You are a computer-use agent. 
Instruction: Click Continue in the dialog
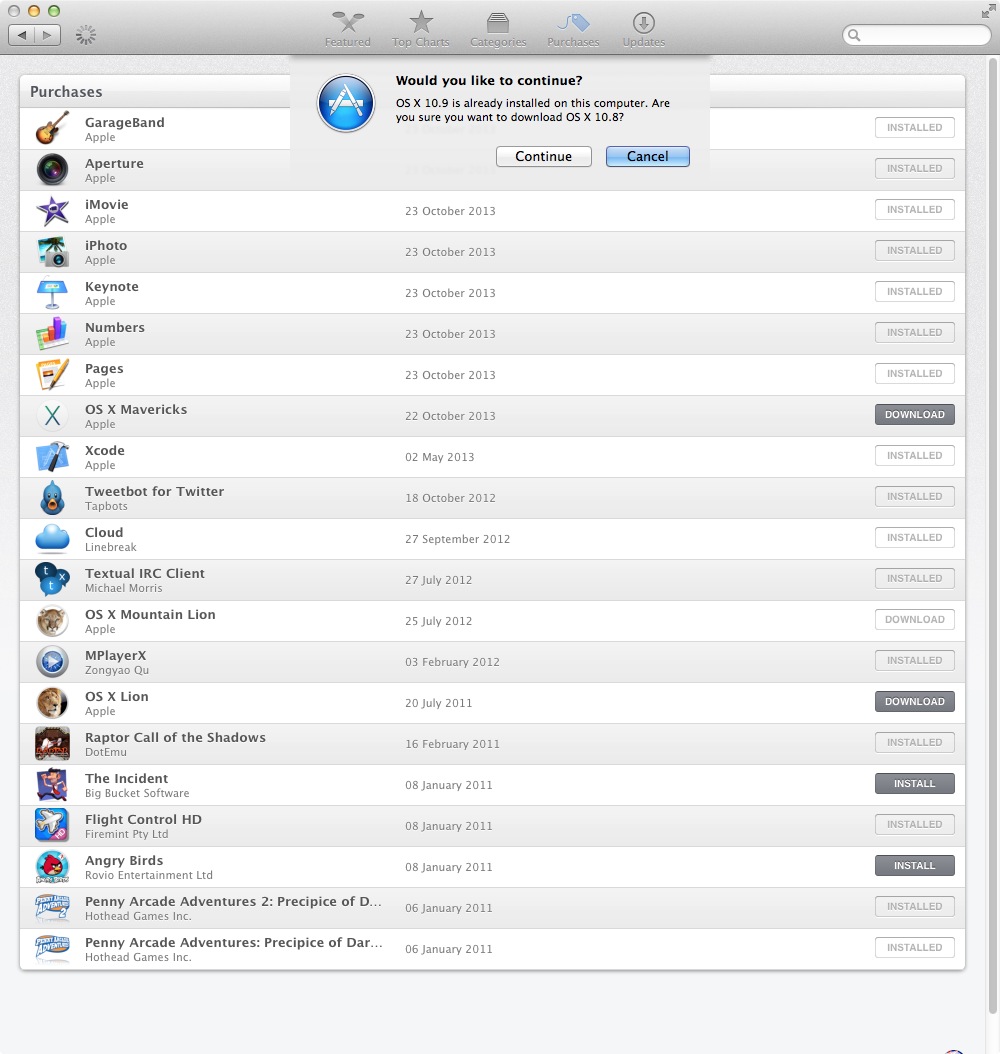544,156
